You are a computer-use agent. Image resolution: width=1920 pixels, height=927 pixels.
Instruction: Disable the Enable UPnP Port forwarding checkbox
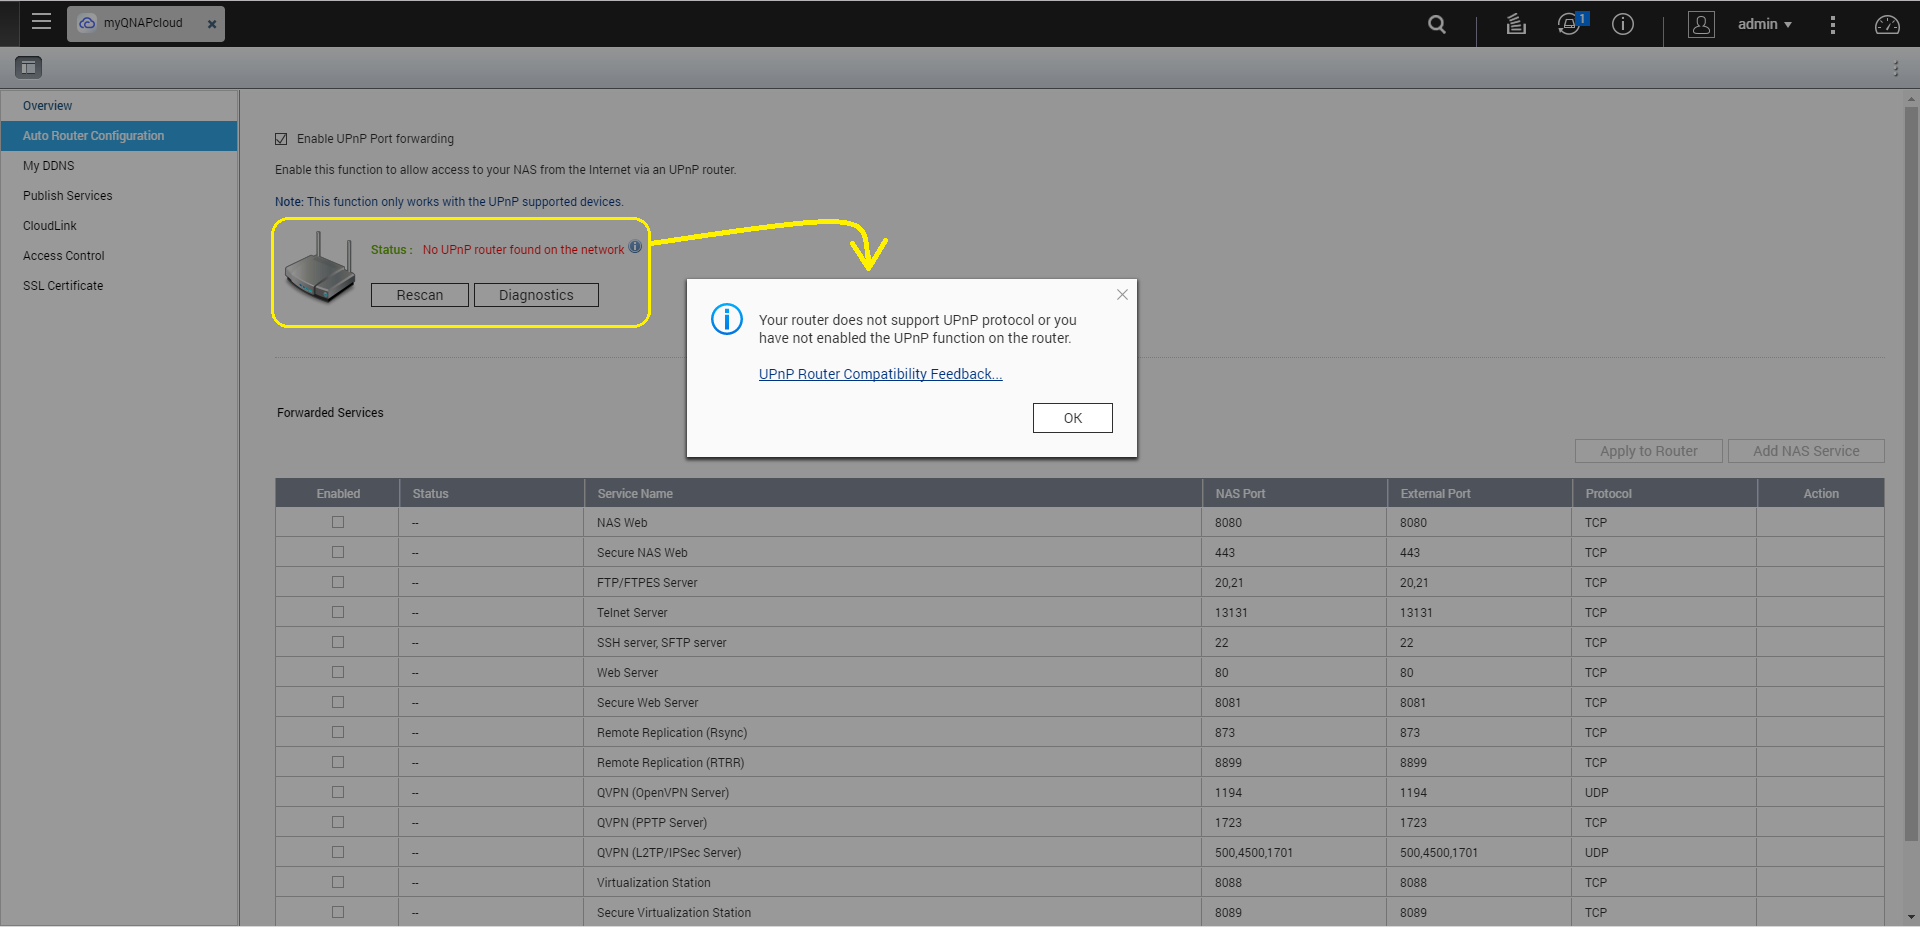click(281, 139)
